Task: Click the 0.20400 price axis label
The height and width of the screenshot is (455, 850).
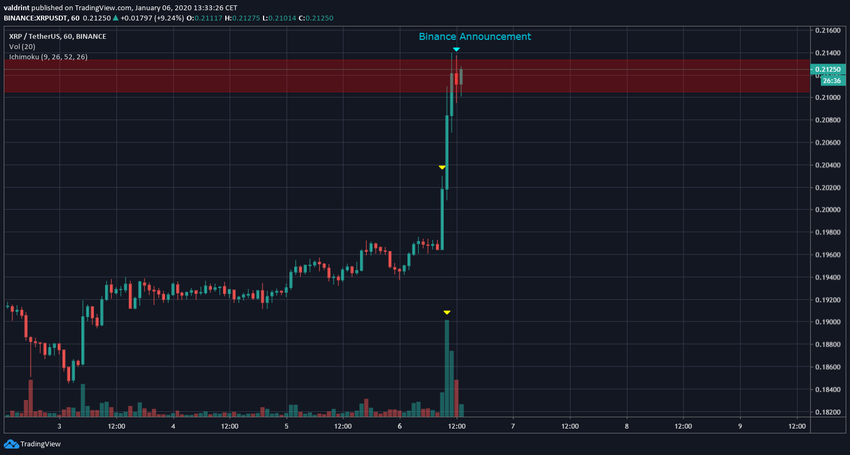Action: click(x=828, y=165)
